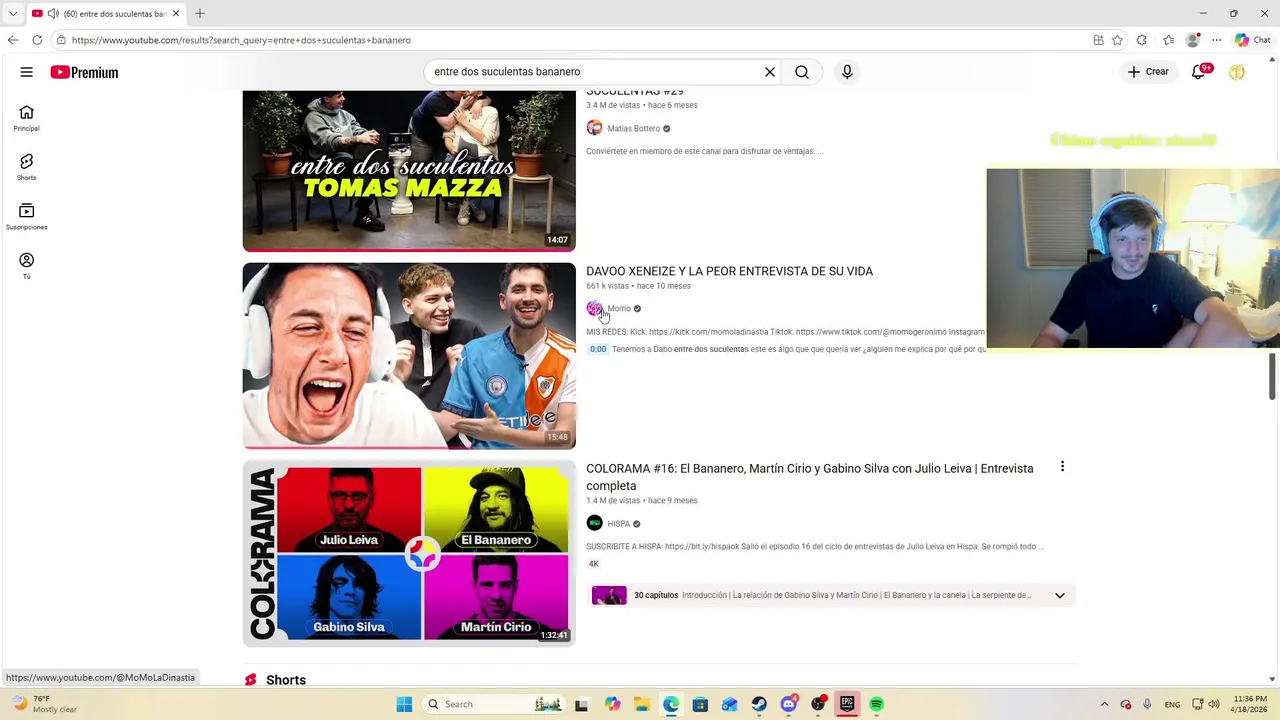The height and width of the screenshot is (720, 1280).
Task: Open the browser extensions puzzle icon
Action: 1142,40
